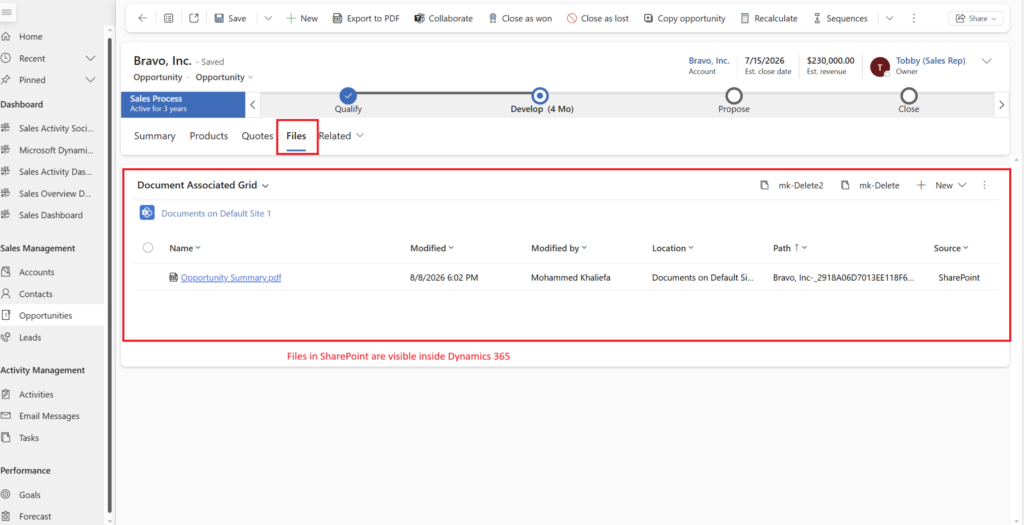Viewport: 1024px width, 525px height.
Task: Save the opportunity record
Action: (x=231, y=18)
